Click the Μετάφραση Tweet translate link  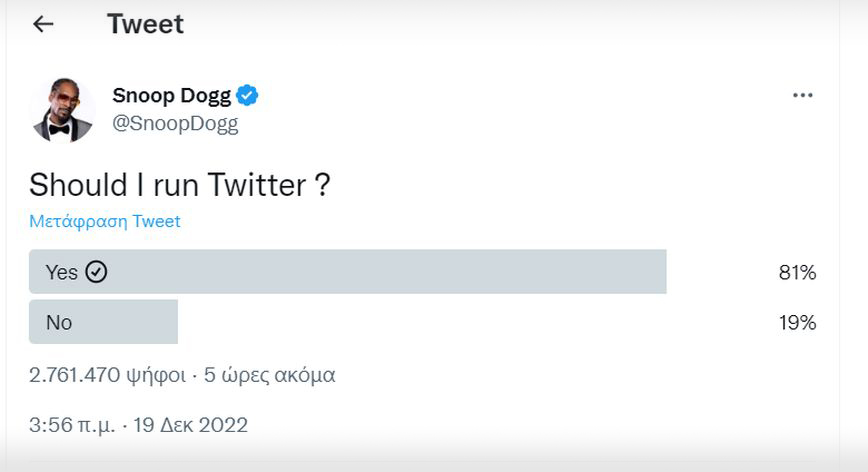105,221
